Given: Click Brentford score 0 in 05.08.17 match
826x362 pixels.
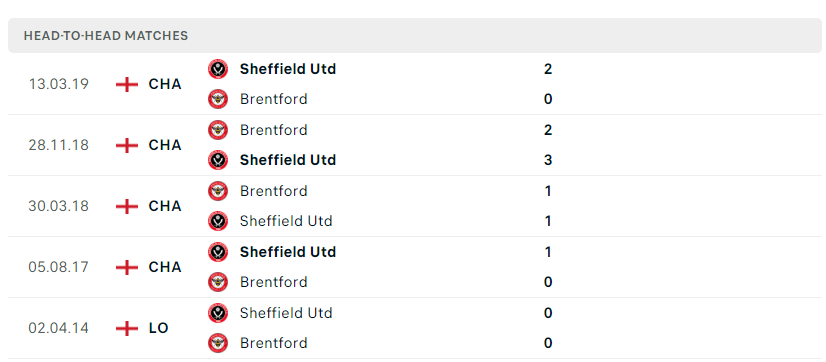Looking at the screenshot, I should 548,282.
